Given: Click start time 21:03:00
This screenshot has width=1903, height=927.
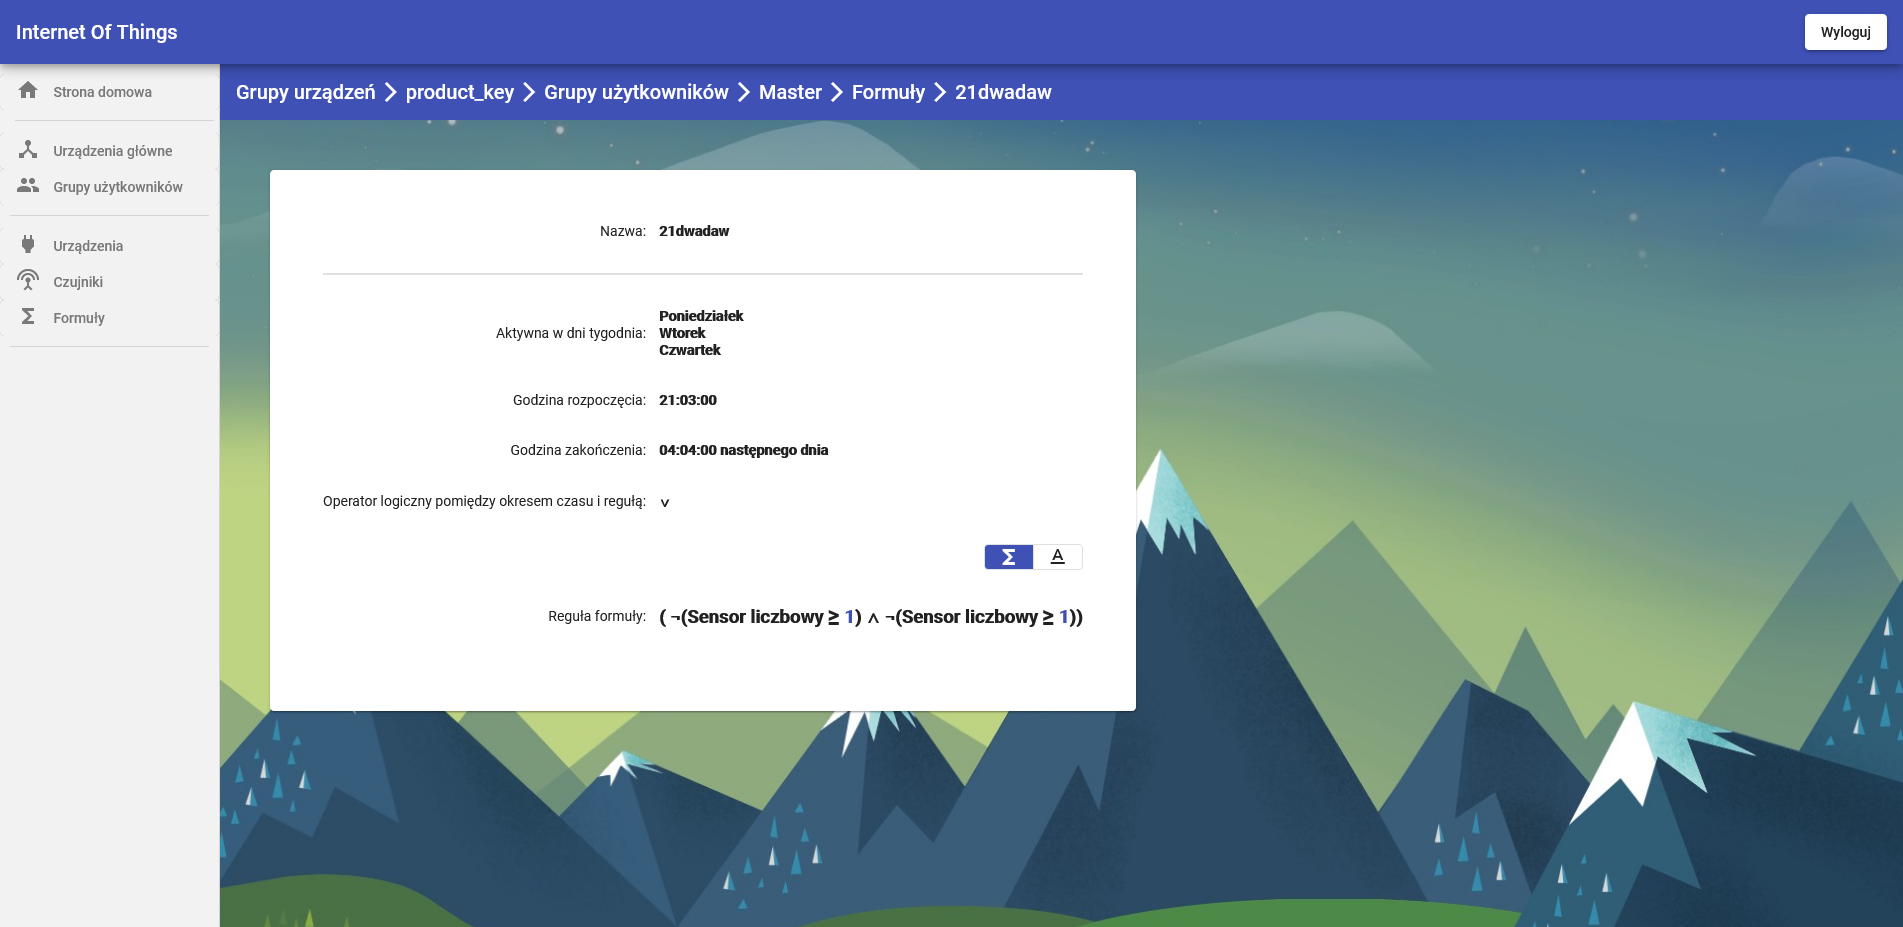Looking at the screenshot, I should pos(688,400).
